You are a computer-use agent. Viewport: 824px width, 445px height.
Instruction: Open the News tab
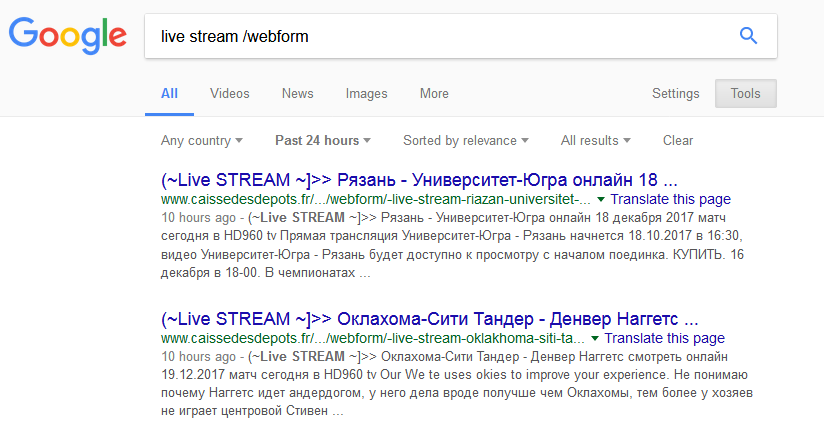click(297, 94)
